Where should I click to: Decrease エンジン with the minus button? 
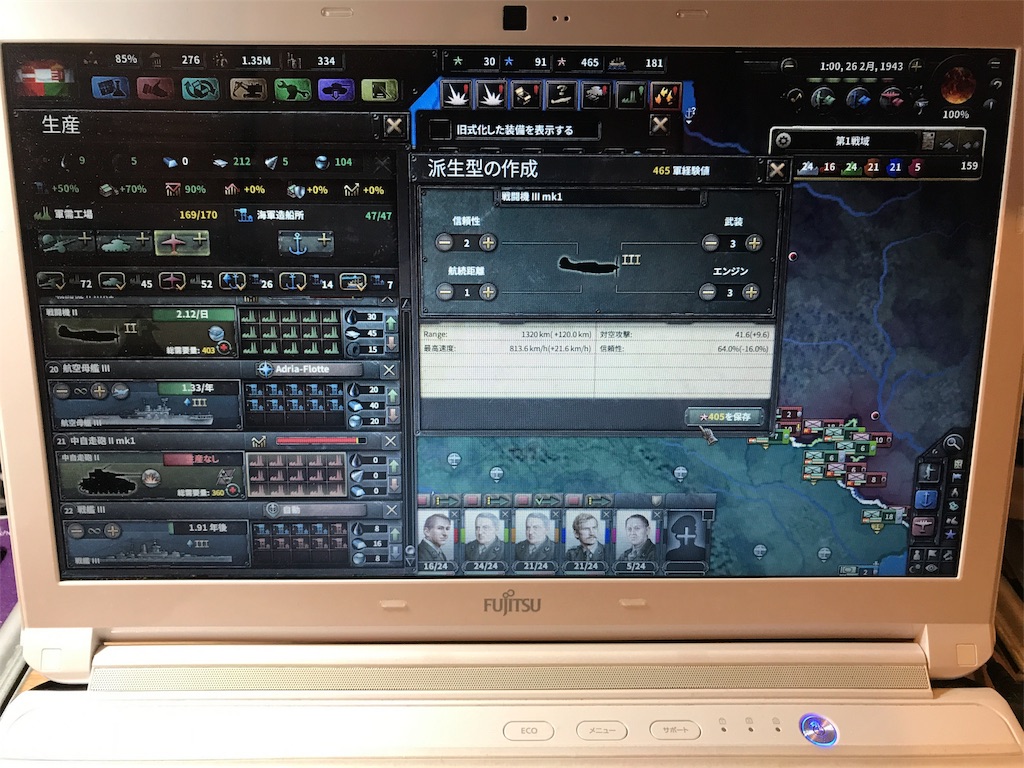pyautogui.click(x=708, y=292)
